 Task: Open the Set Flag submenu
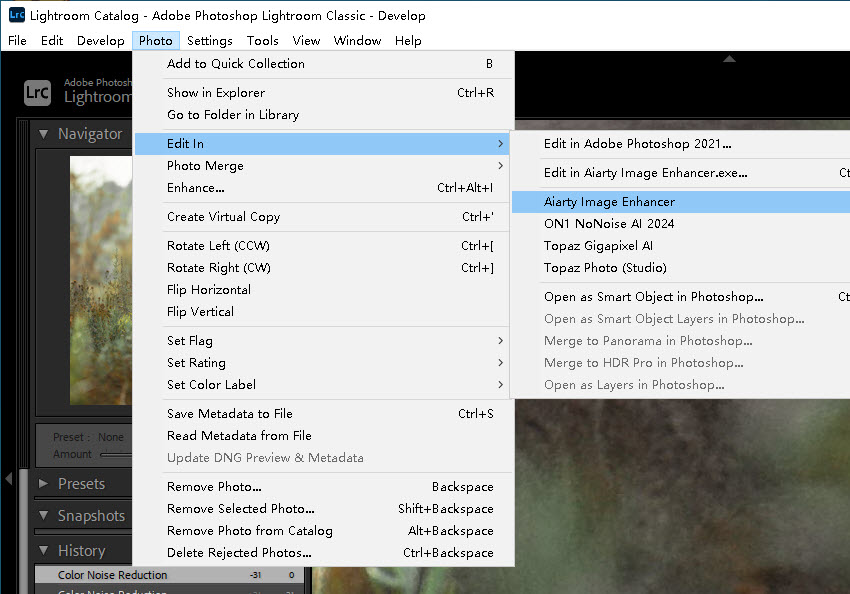pyautogui.click(x=322, y=341)
